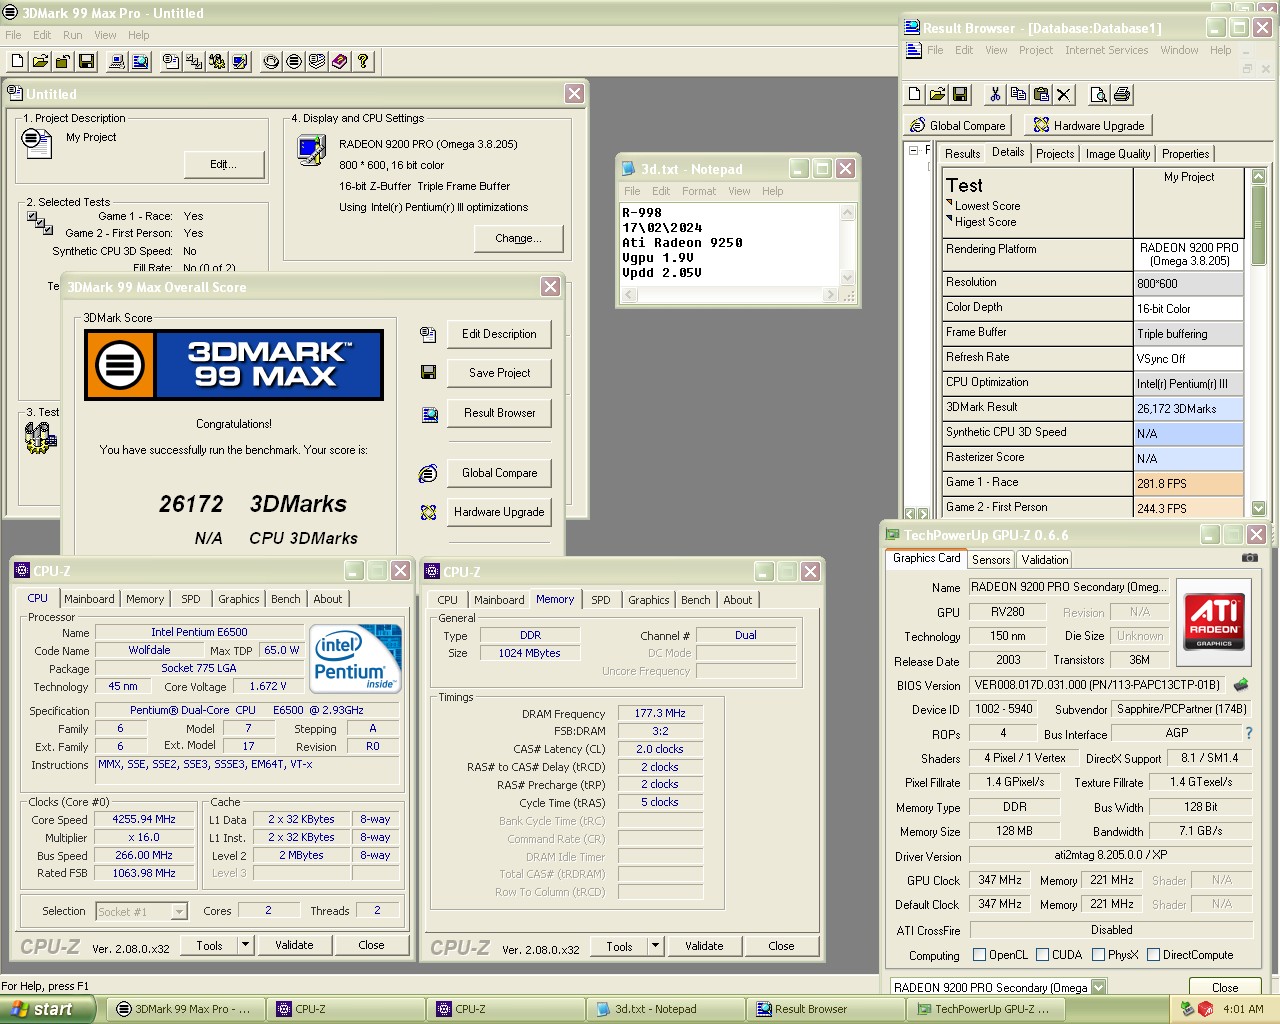
Task: Toggle PhysX checkbox in GPU-Z
Action: [x=1099, y=955]
